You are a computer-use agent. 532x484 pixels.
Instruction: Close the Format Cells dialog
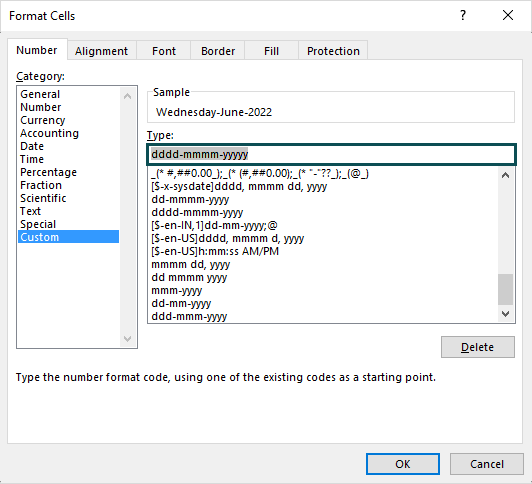tap(508, 15)
